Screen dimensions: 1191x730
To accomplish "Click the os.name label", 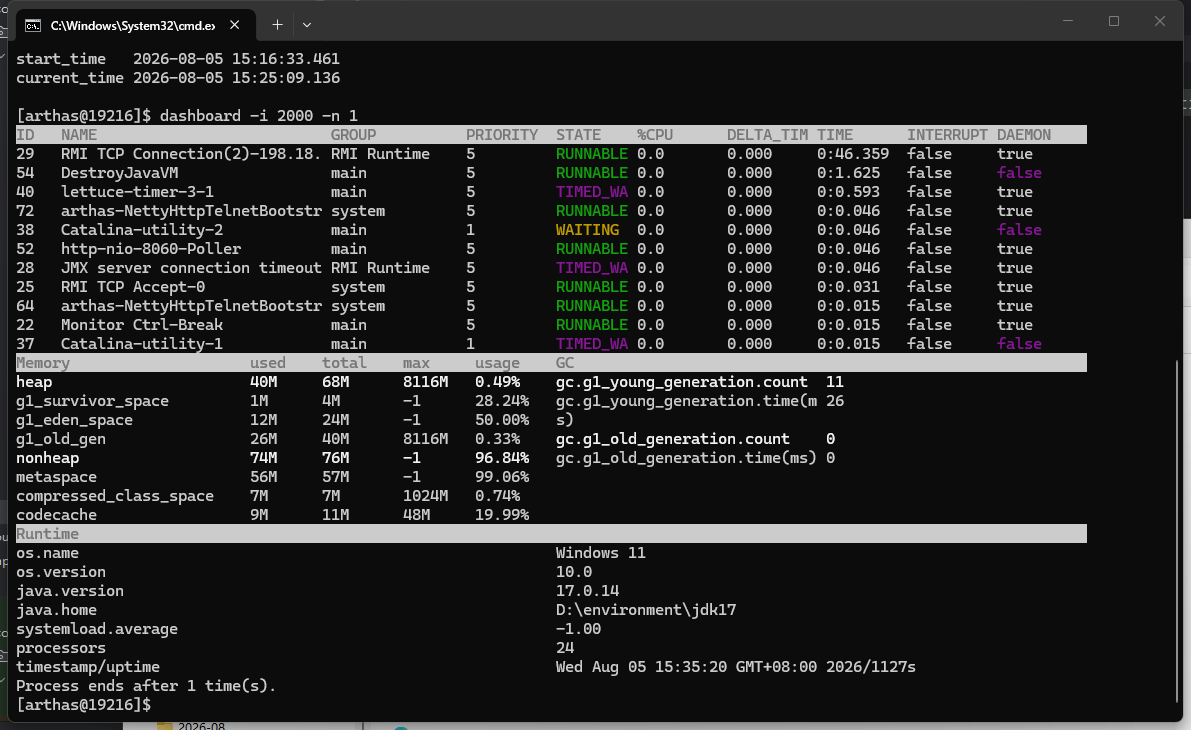I will pyautogui.click(x=47, y=552).
